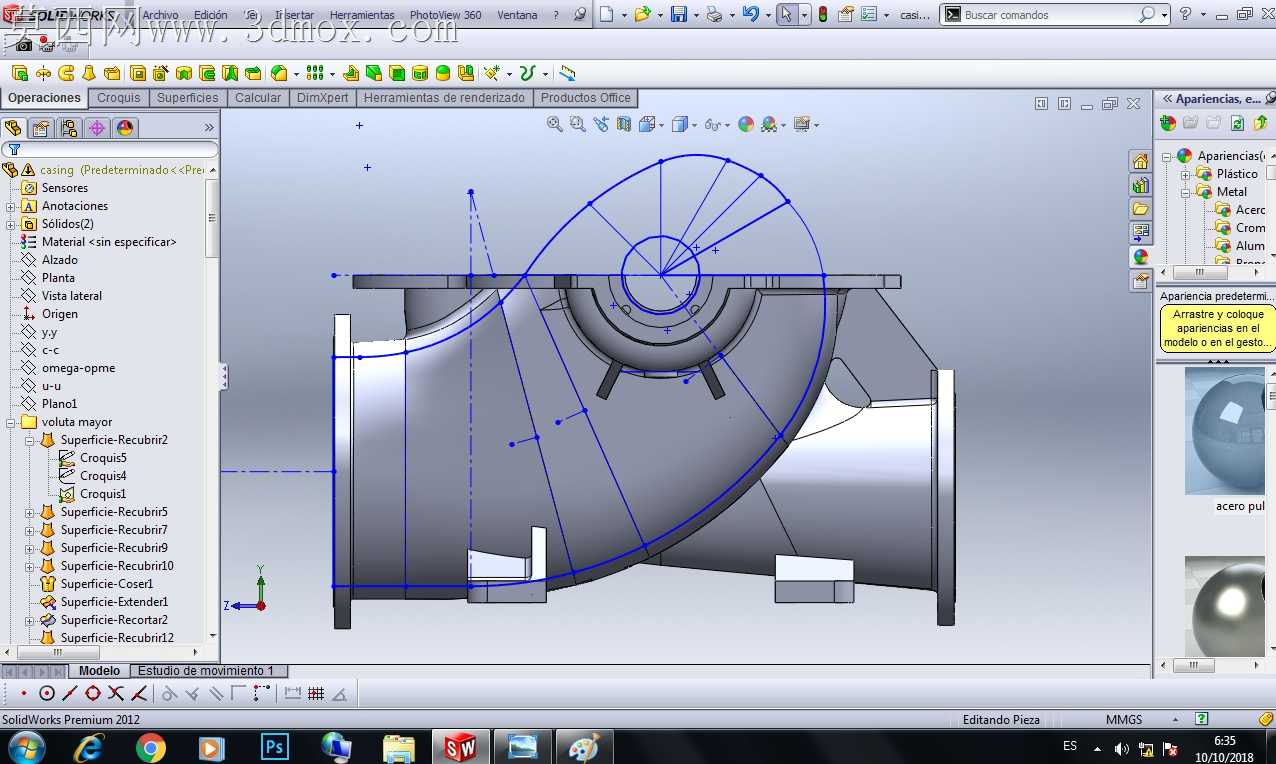This screenshot has width=1276, height=764.
Task: Open the Display Style dropdown arrow
Action: click(x=694, y=126)
